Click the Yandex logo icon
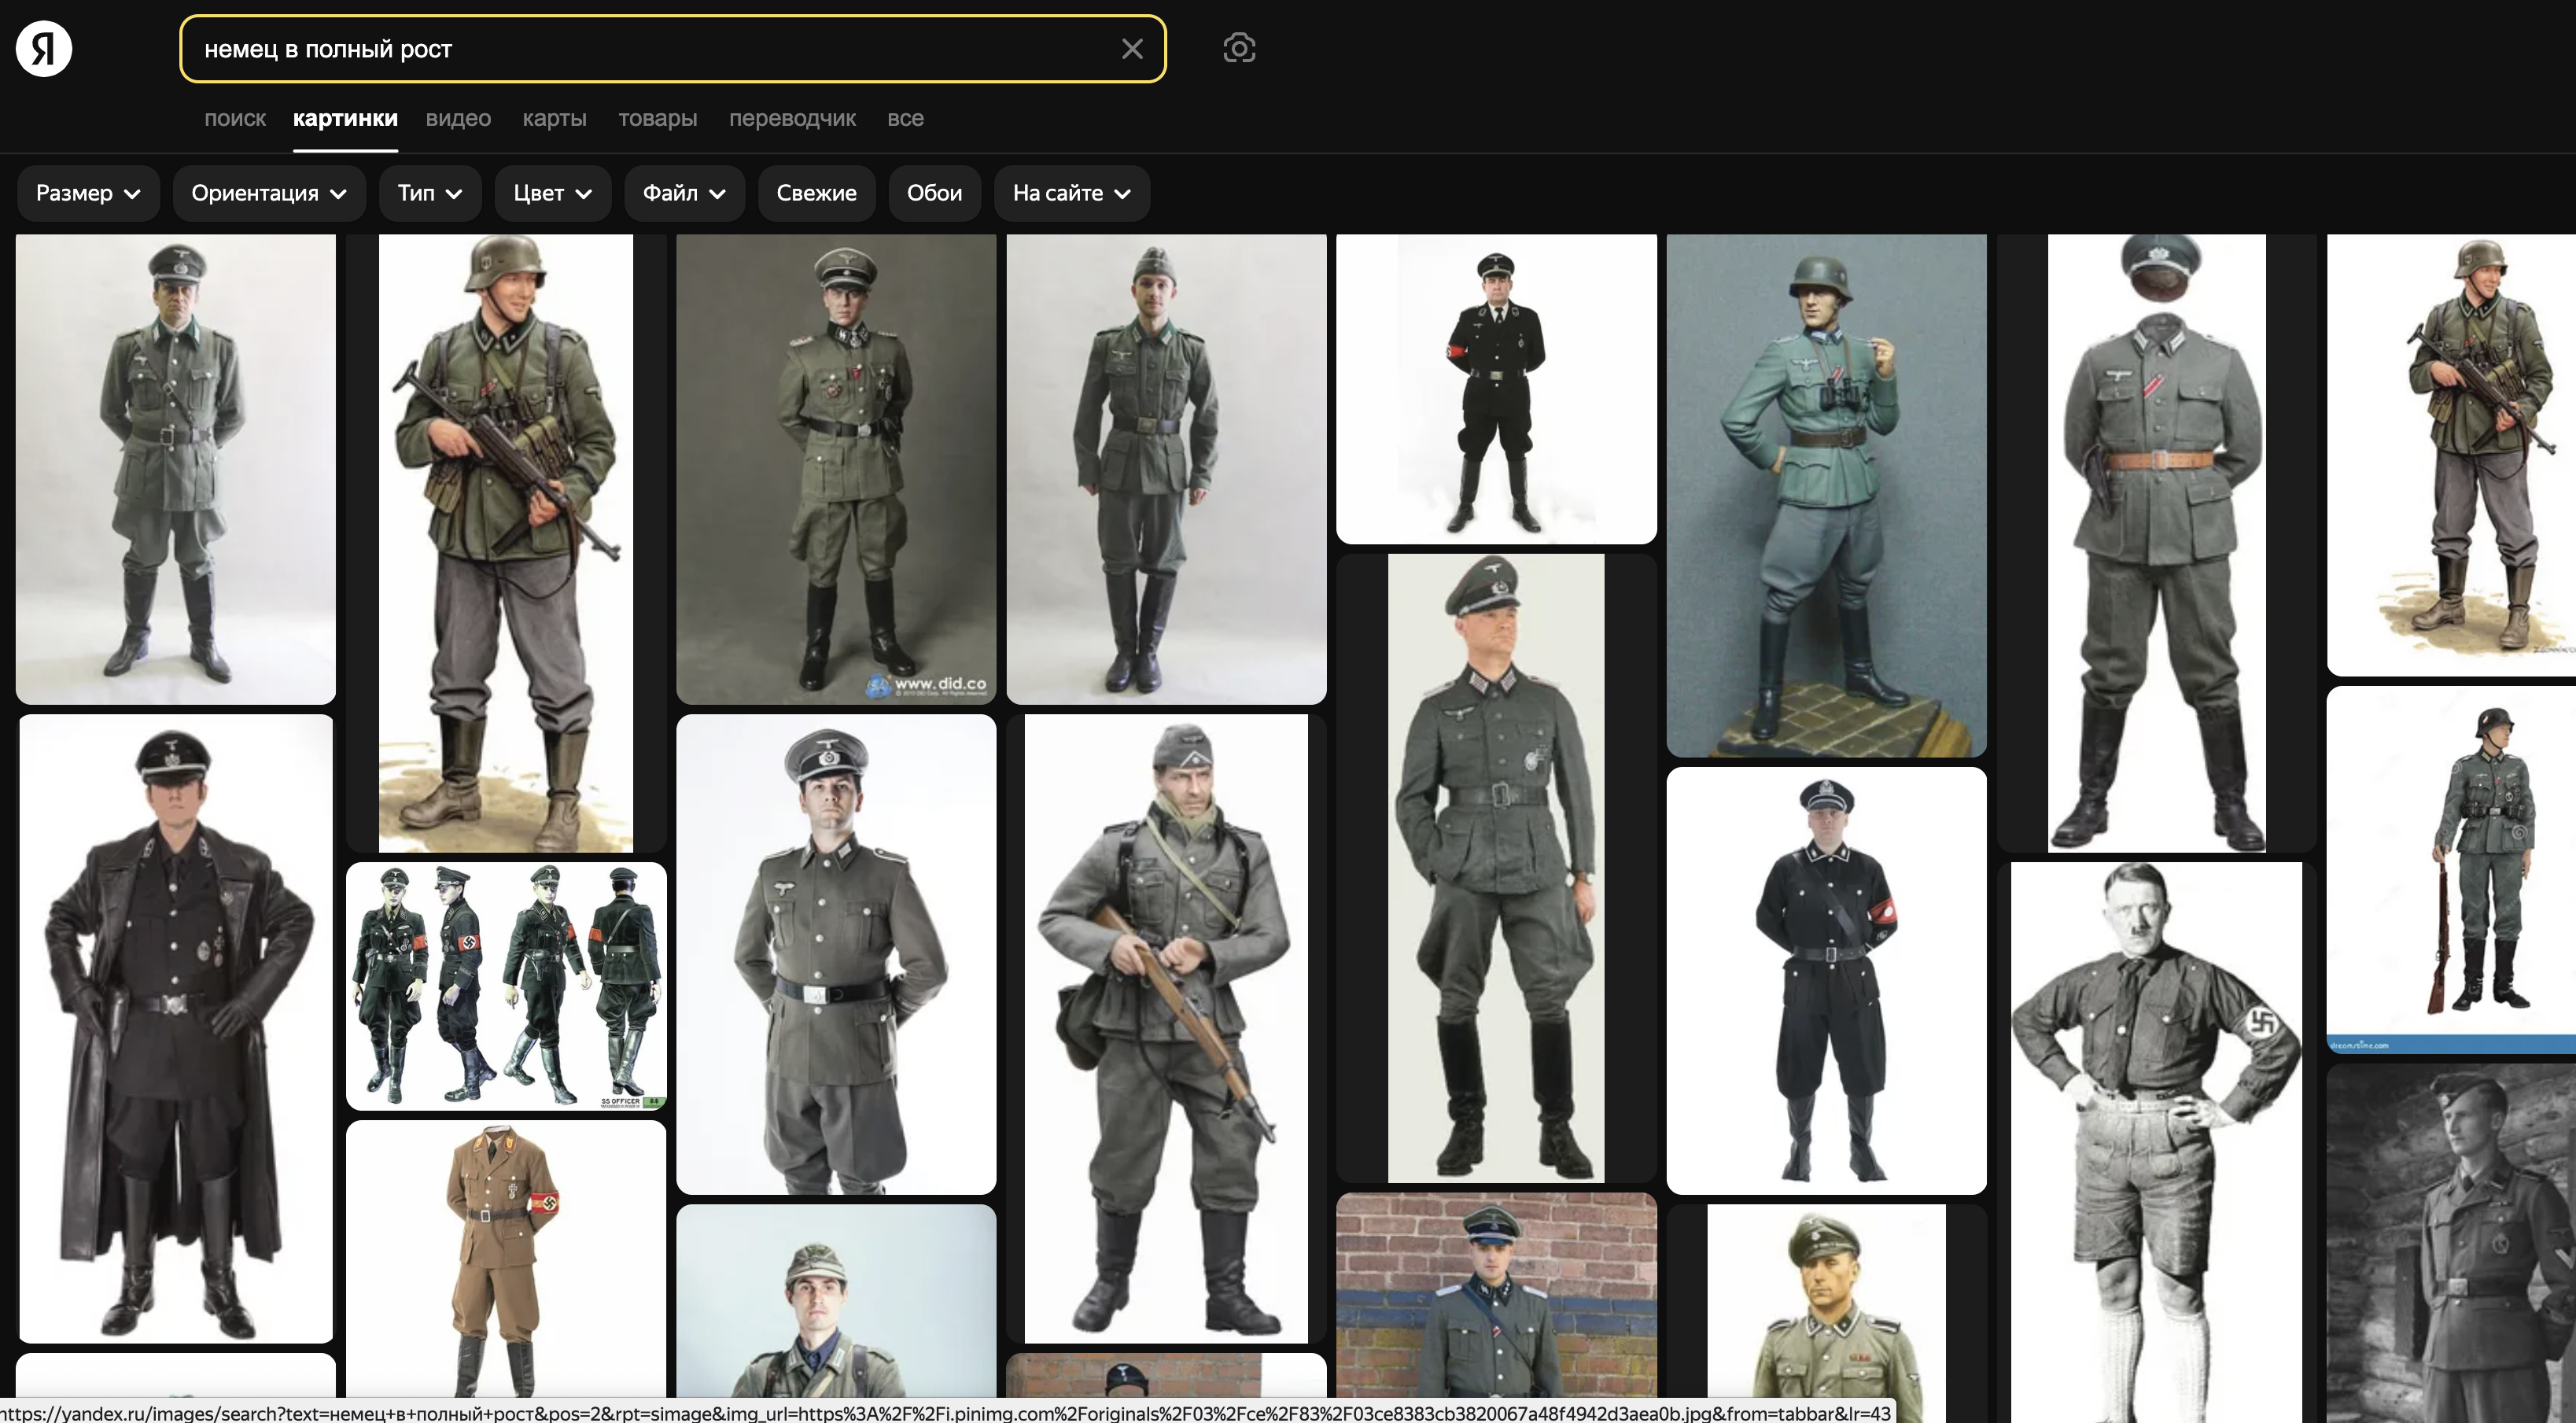Screen dimensions: 2576x1423 point(44,49)
